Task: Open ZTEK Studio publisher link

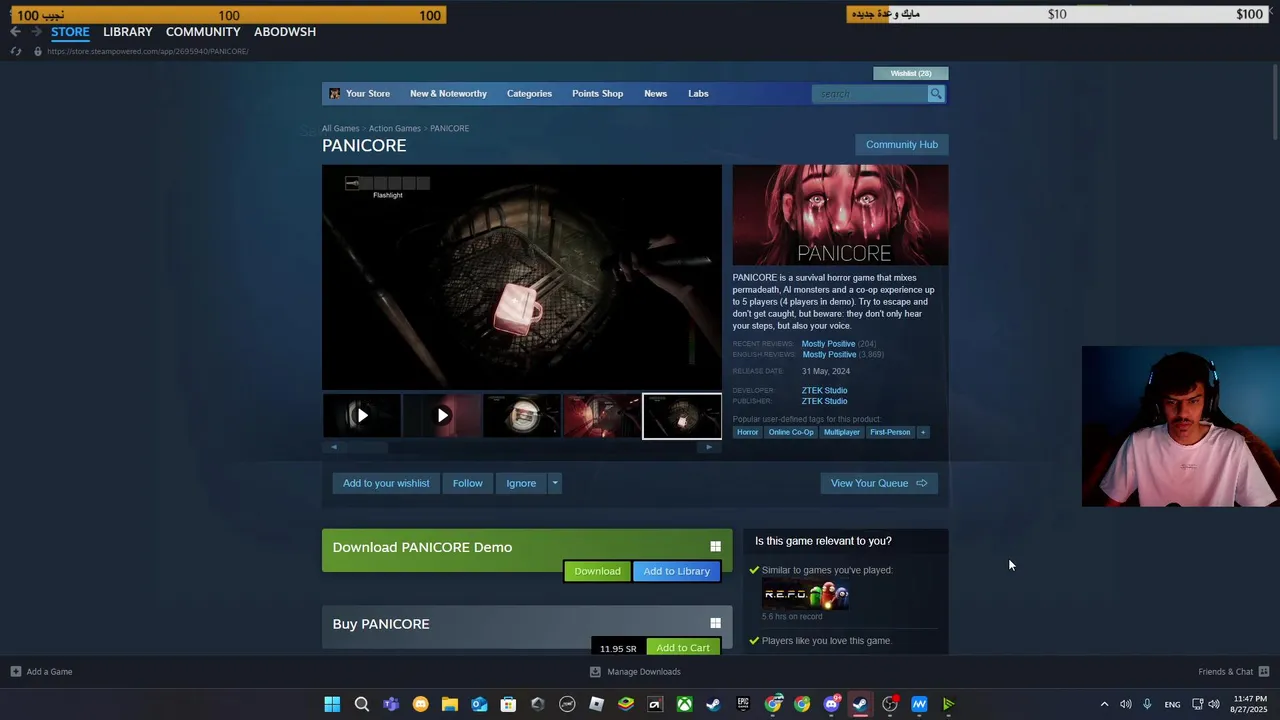Action: (x=824, y=401)
